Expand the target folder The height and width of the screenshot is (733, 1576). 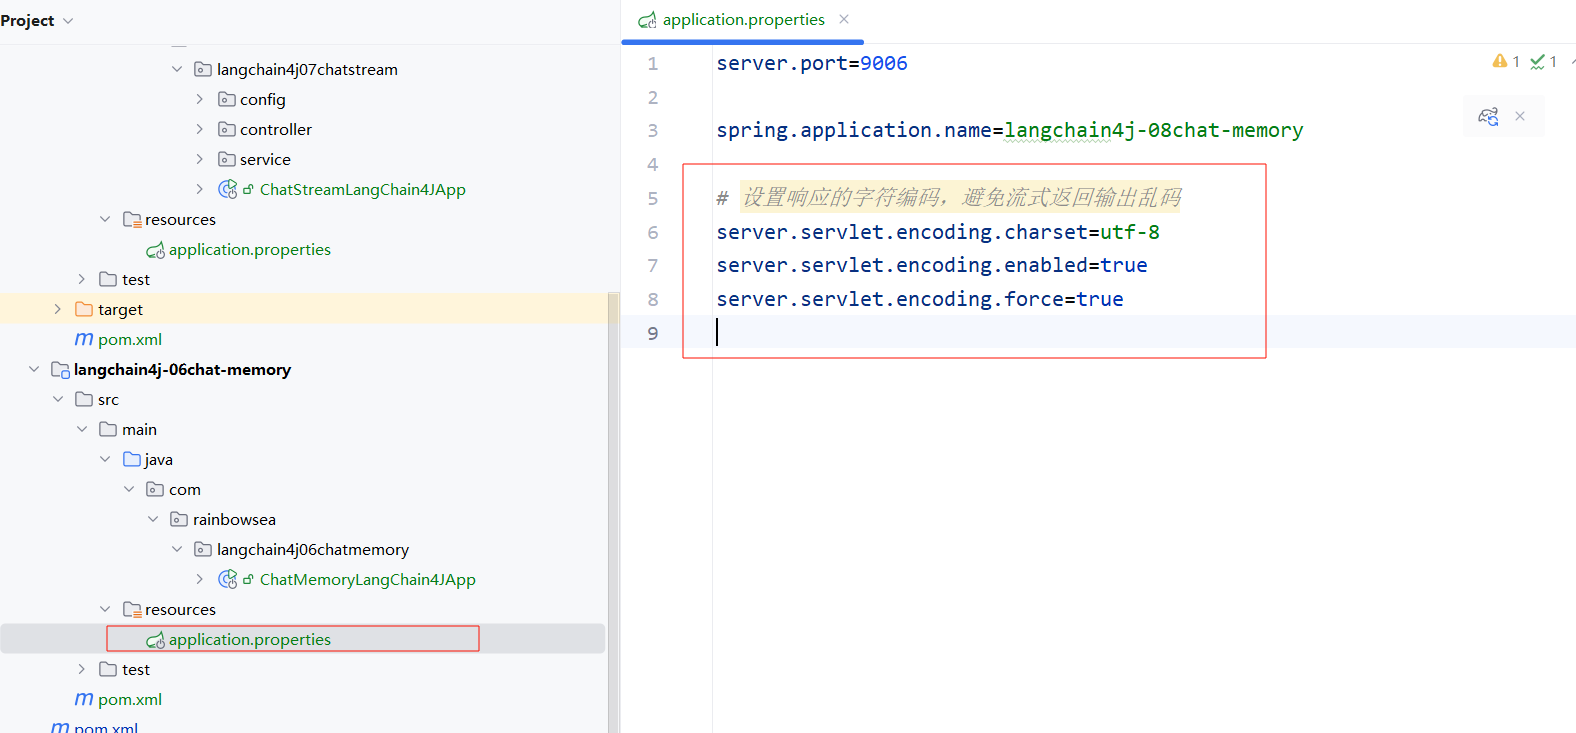(58, 309)
